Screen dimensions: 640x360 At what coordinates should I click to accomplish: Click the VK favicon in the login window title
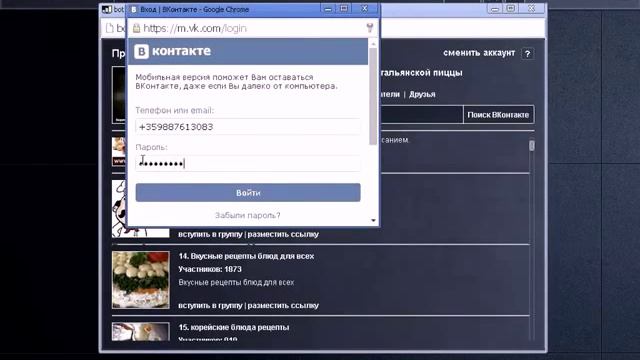(x=133, y=9)
